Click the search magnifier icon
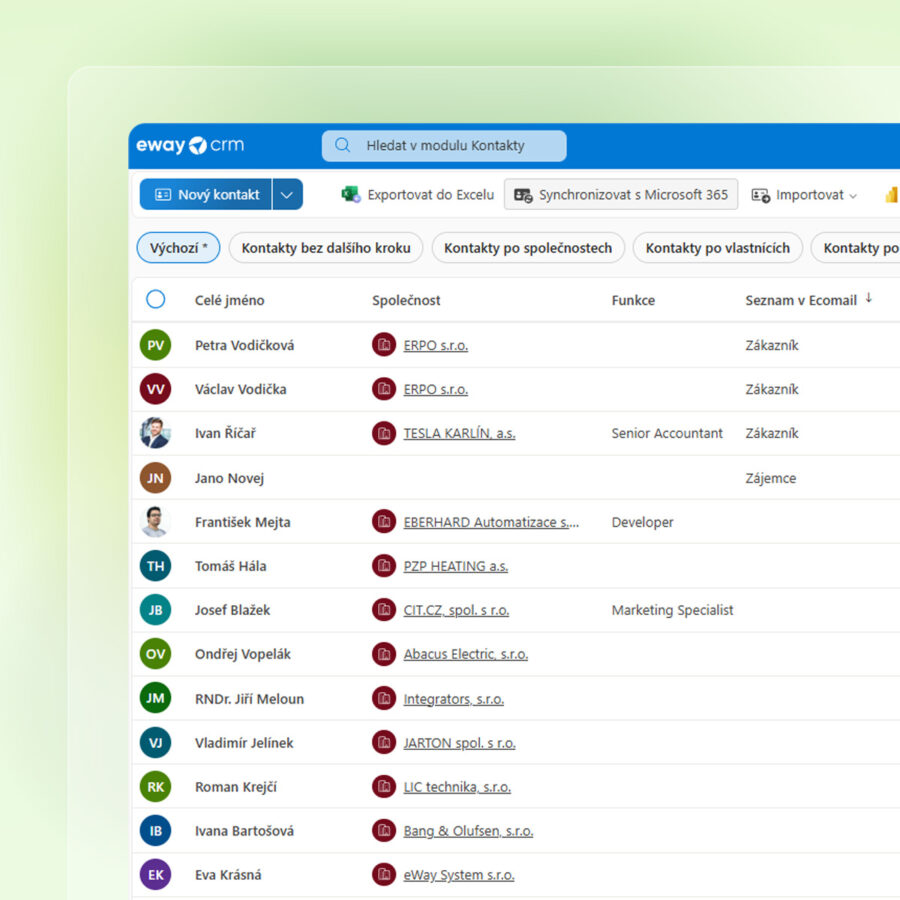Viewport: 900px width, 900px height. pos(343,146)
